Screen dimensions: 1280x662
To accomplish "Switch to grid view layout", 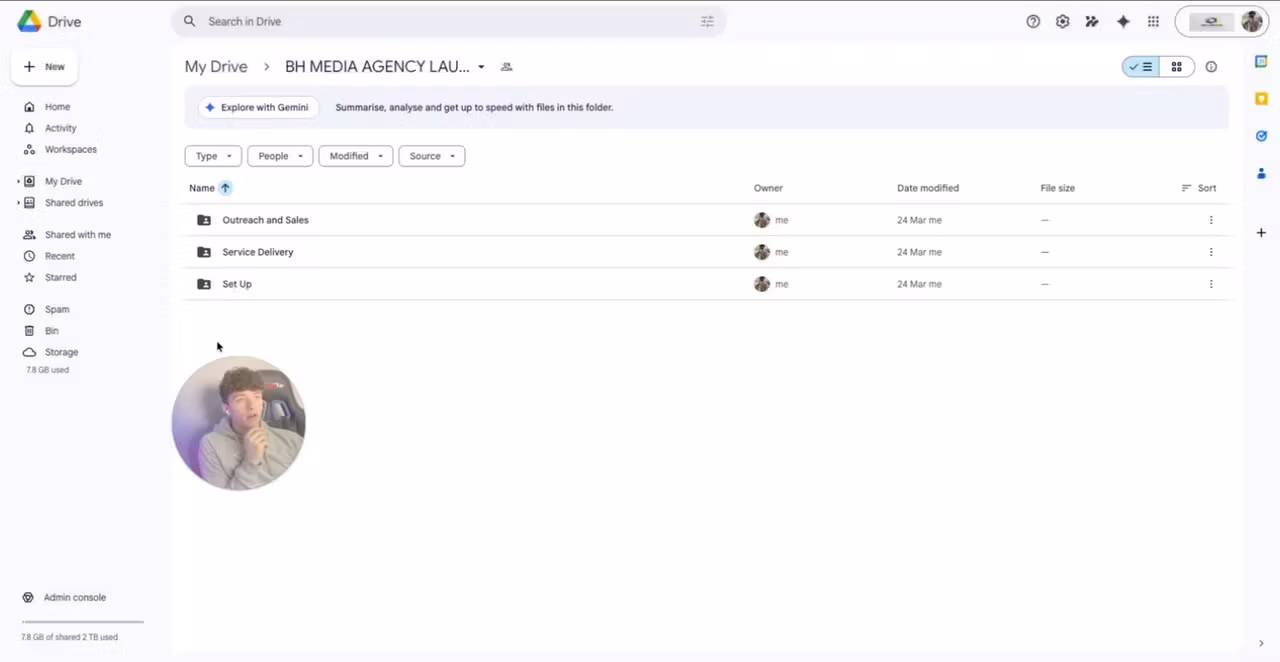I will (1176, 66).
